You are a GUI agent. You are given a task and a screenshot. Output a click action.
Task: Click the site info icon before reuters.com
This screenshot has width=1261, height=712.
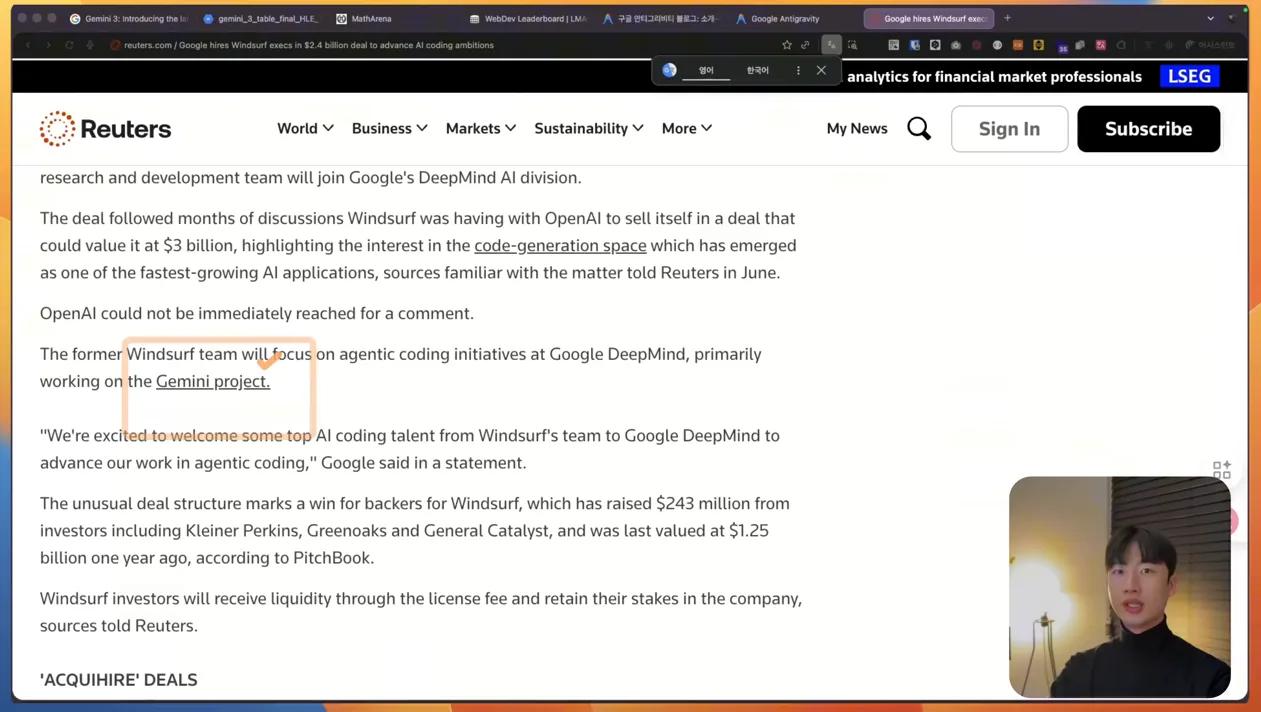coord(115,45)
